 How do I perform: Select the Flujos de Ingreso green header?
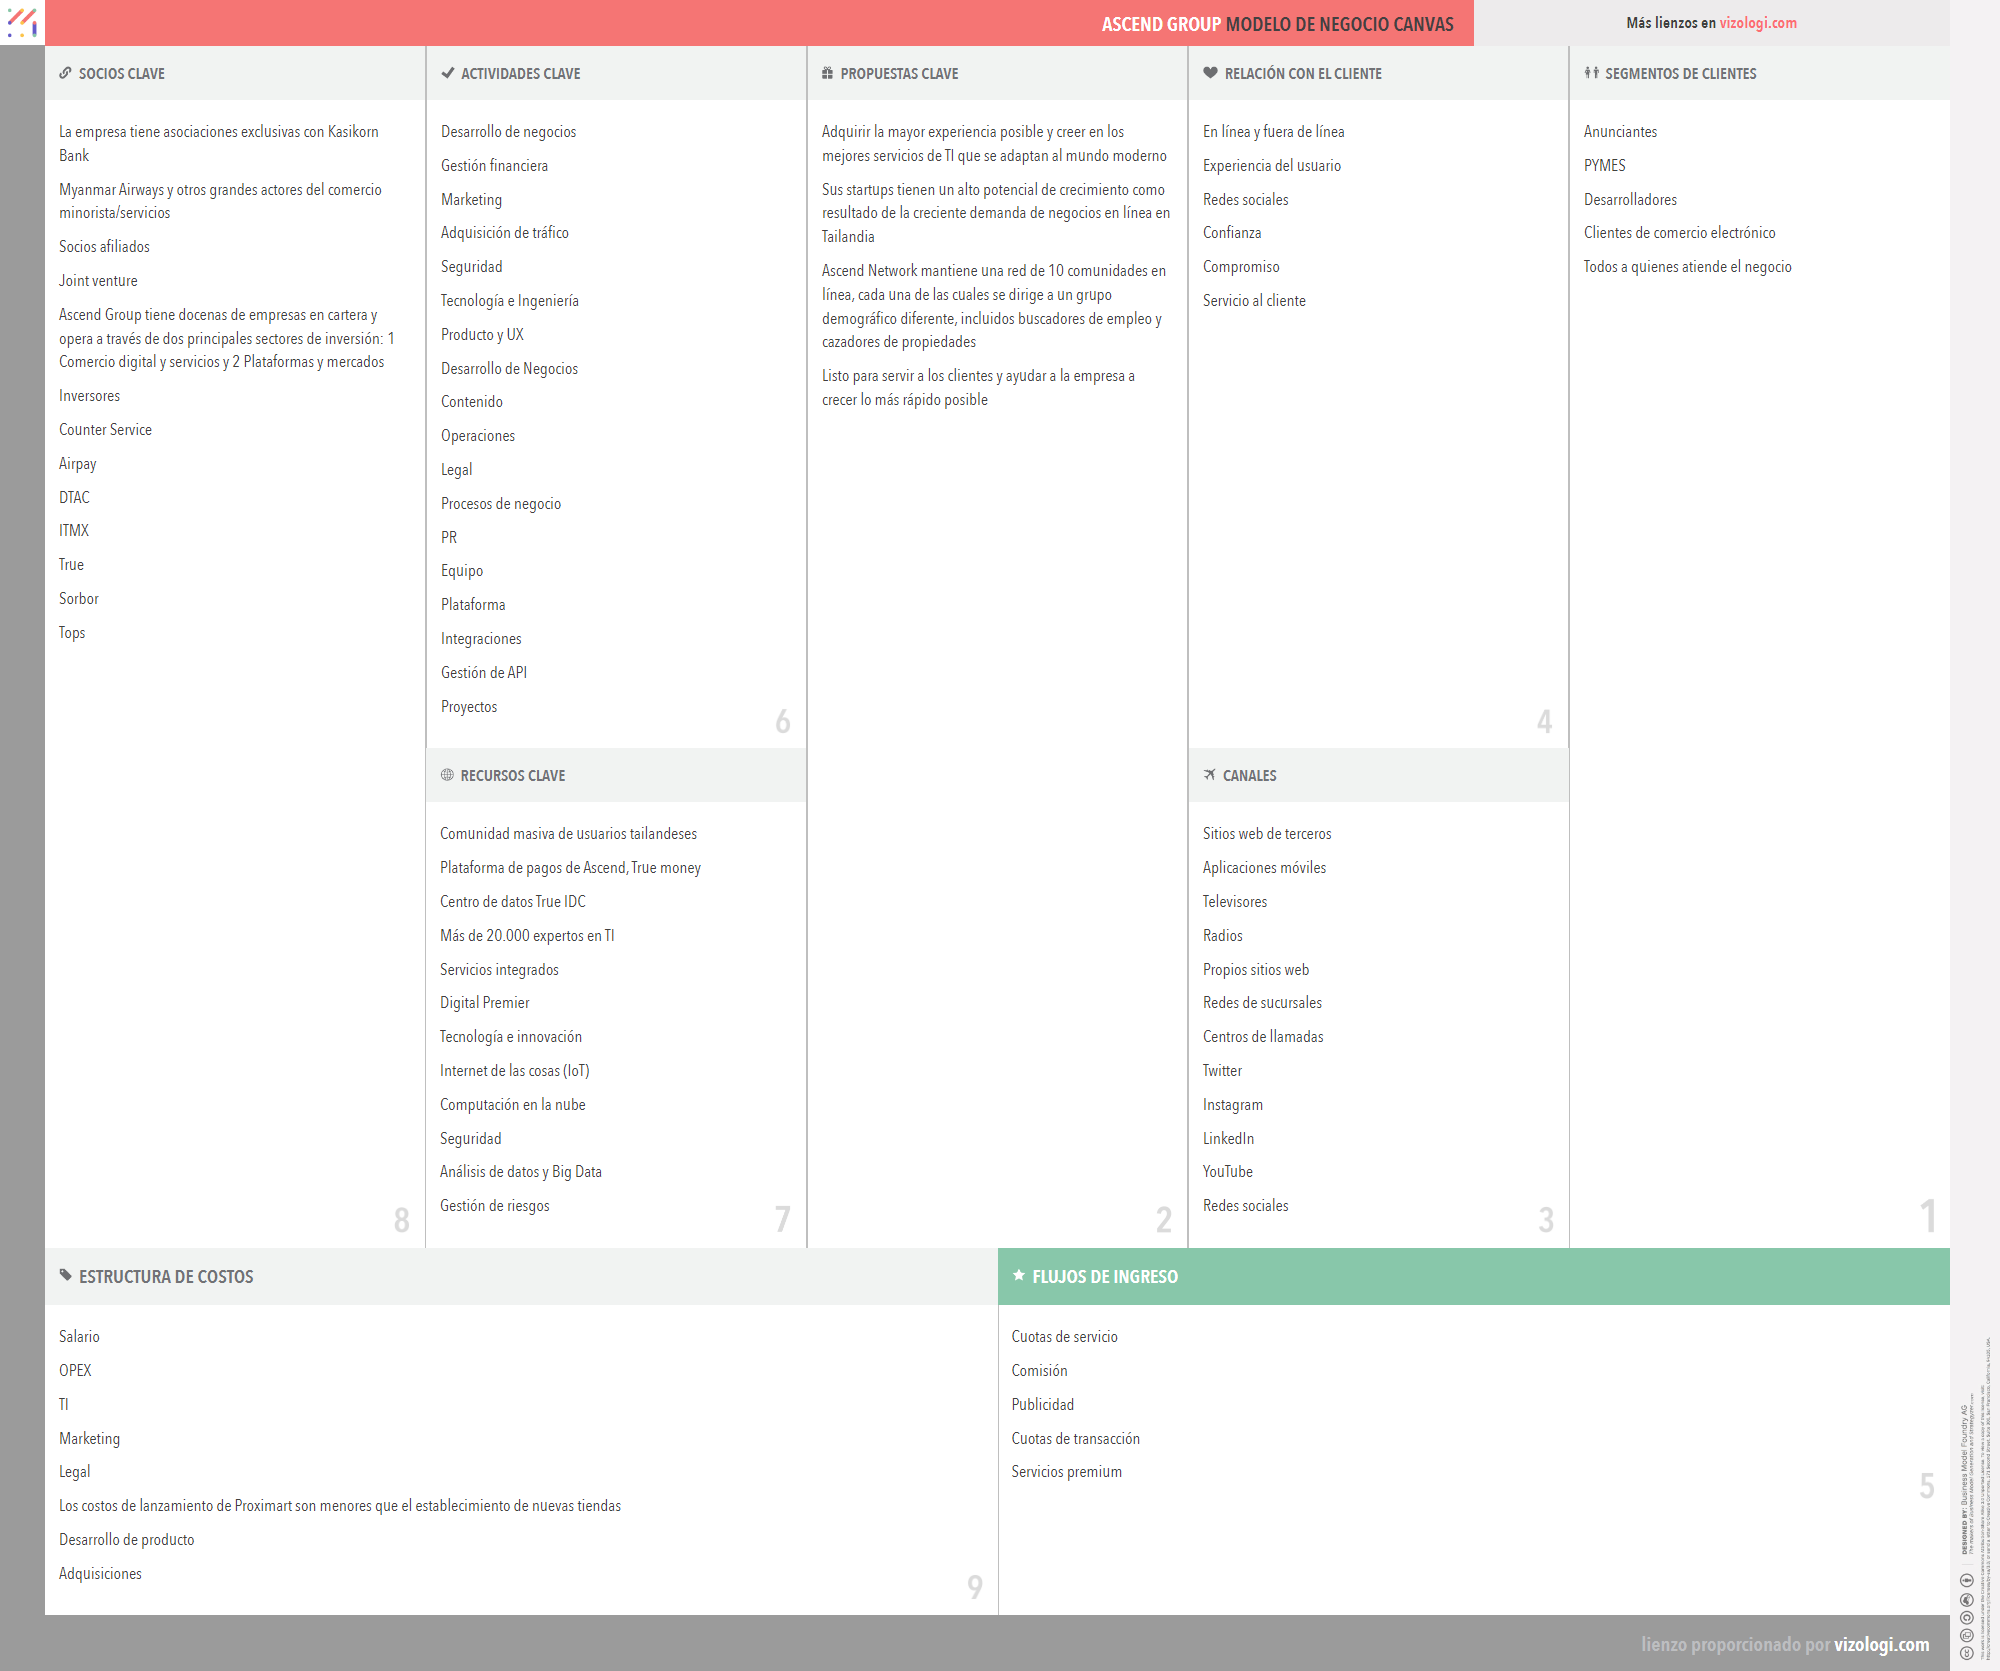(1472, 1276)
